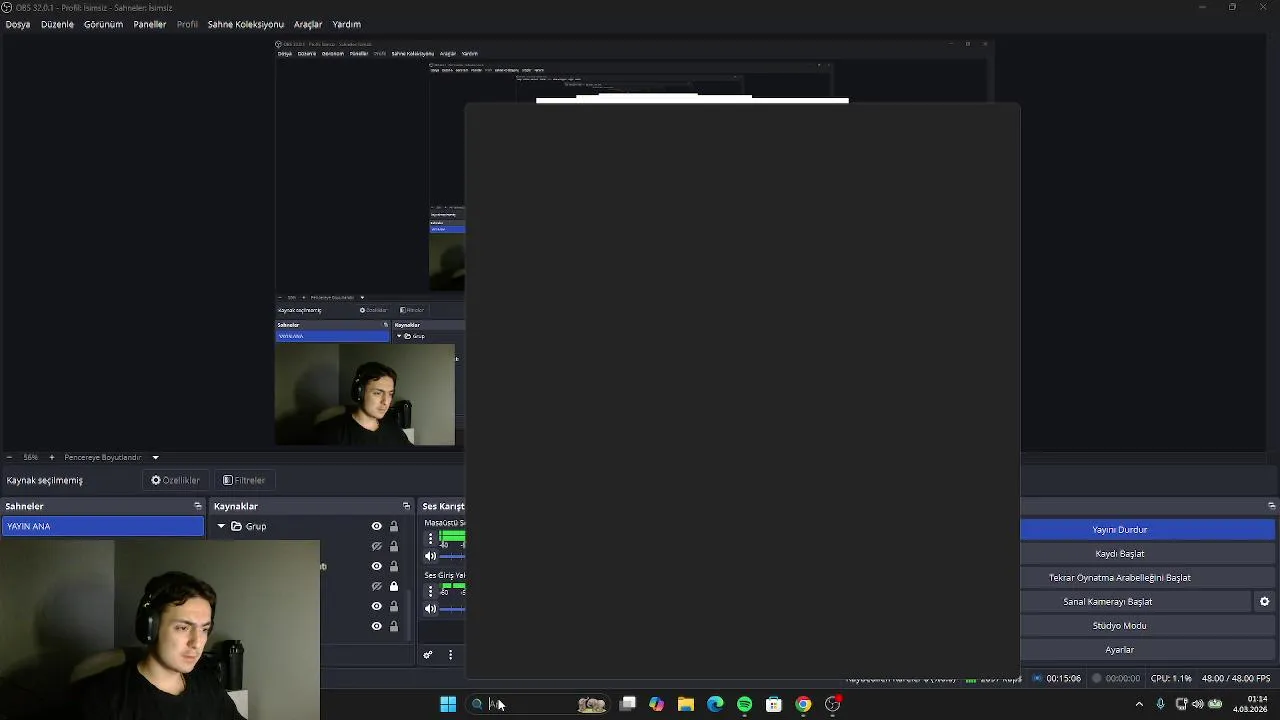
Task: Collapse the Grup source group arrow
Action: click(x=221, y=526)
